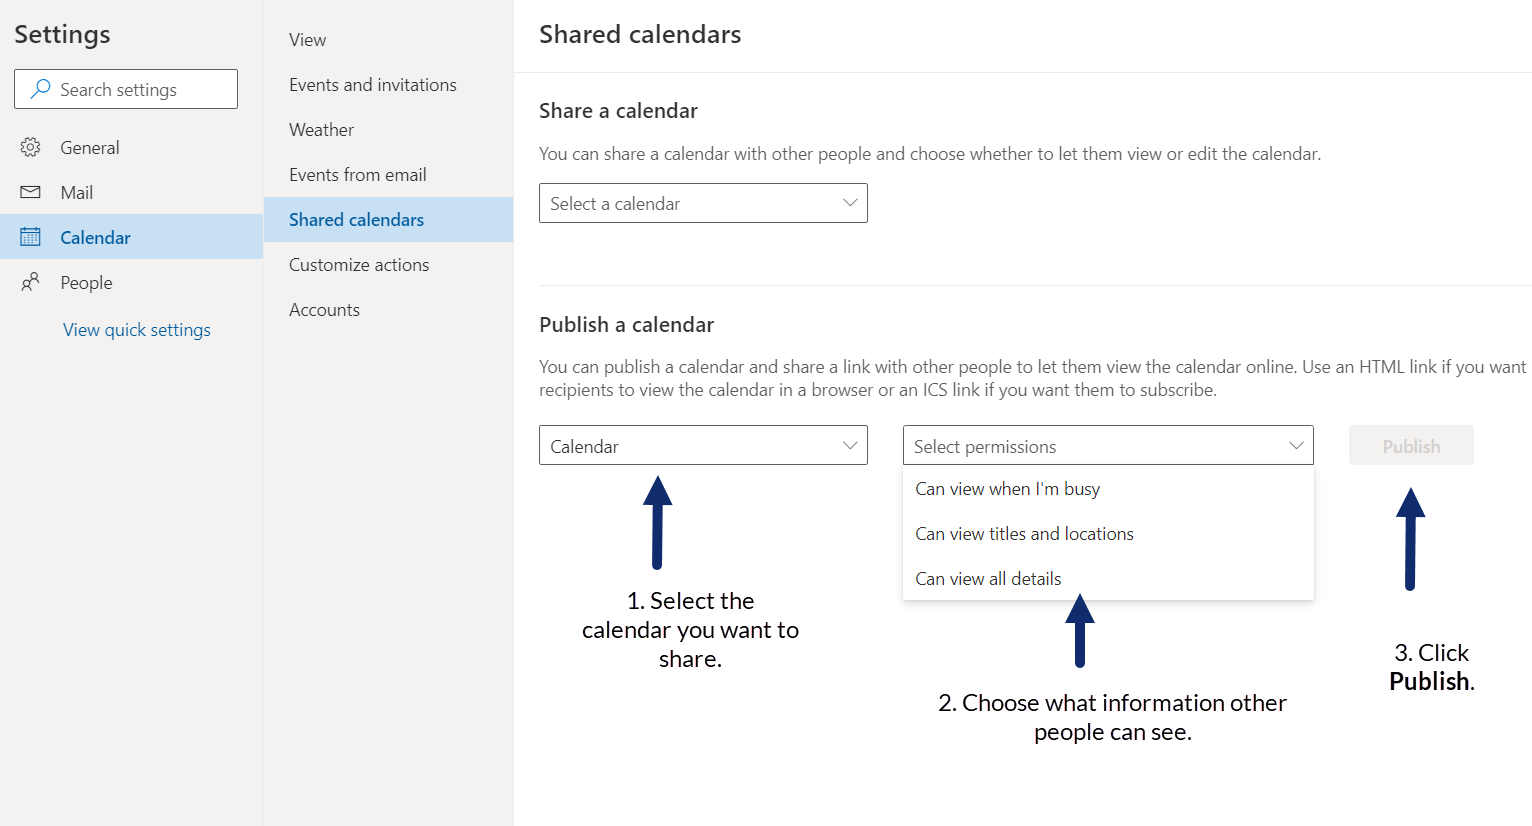
Task: Click the Publish button
Action: pos(1410,445)
